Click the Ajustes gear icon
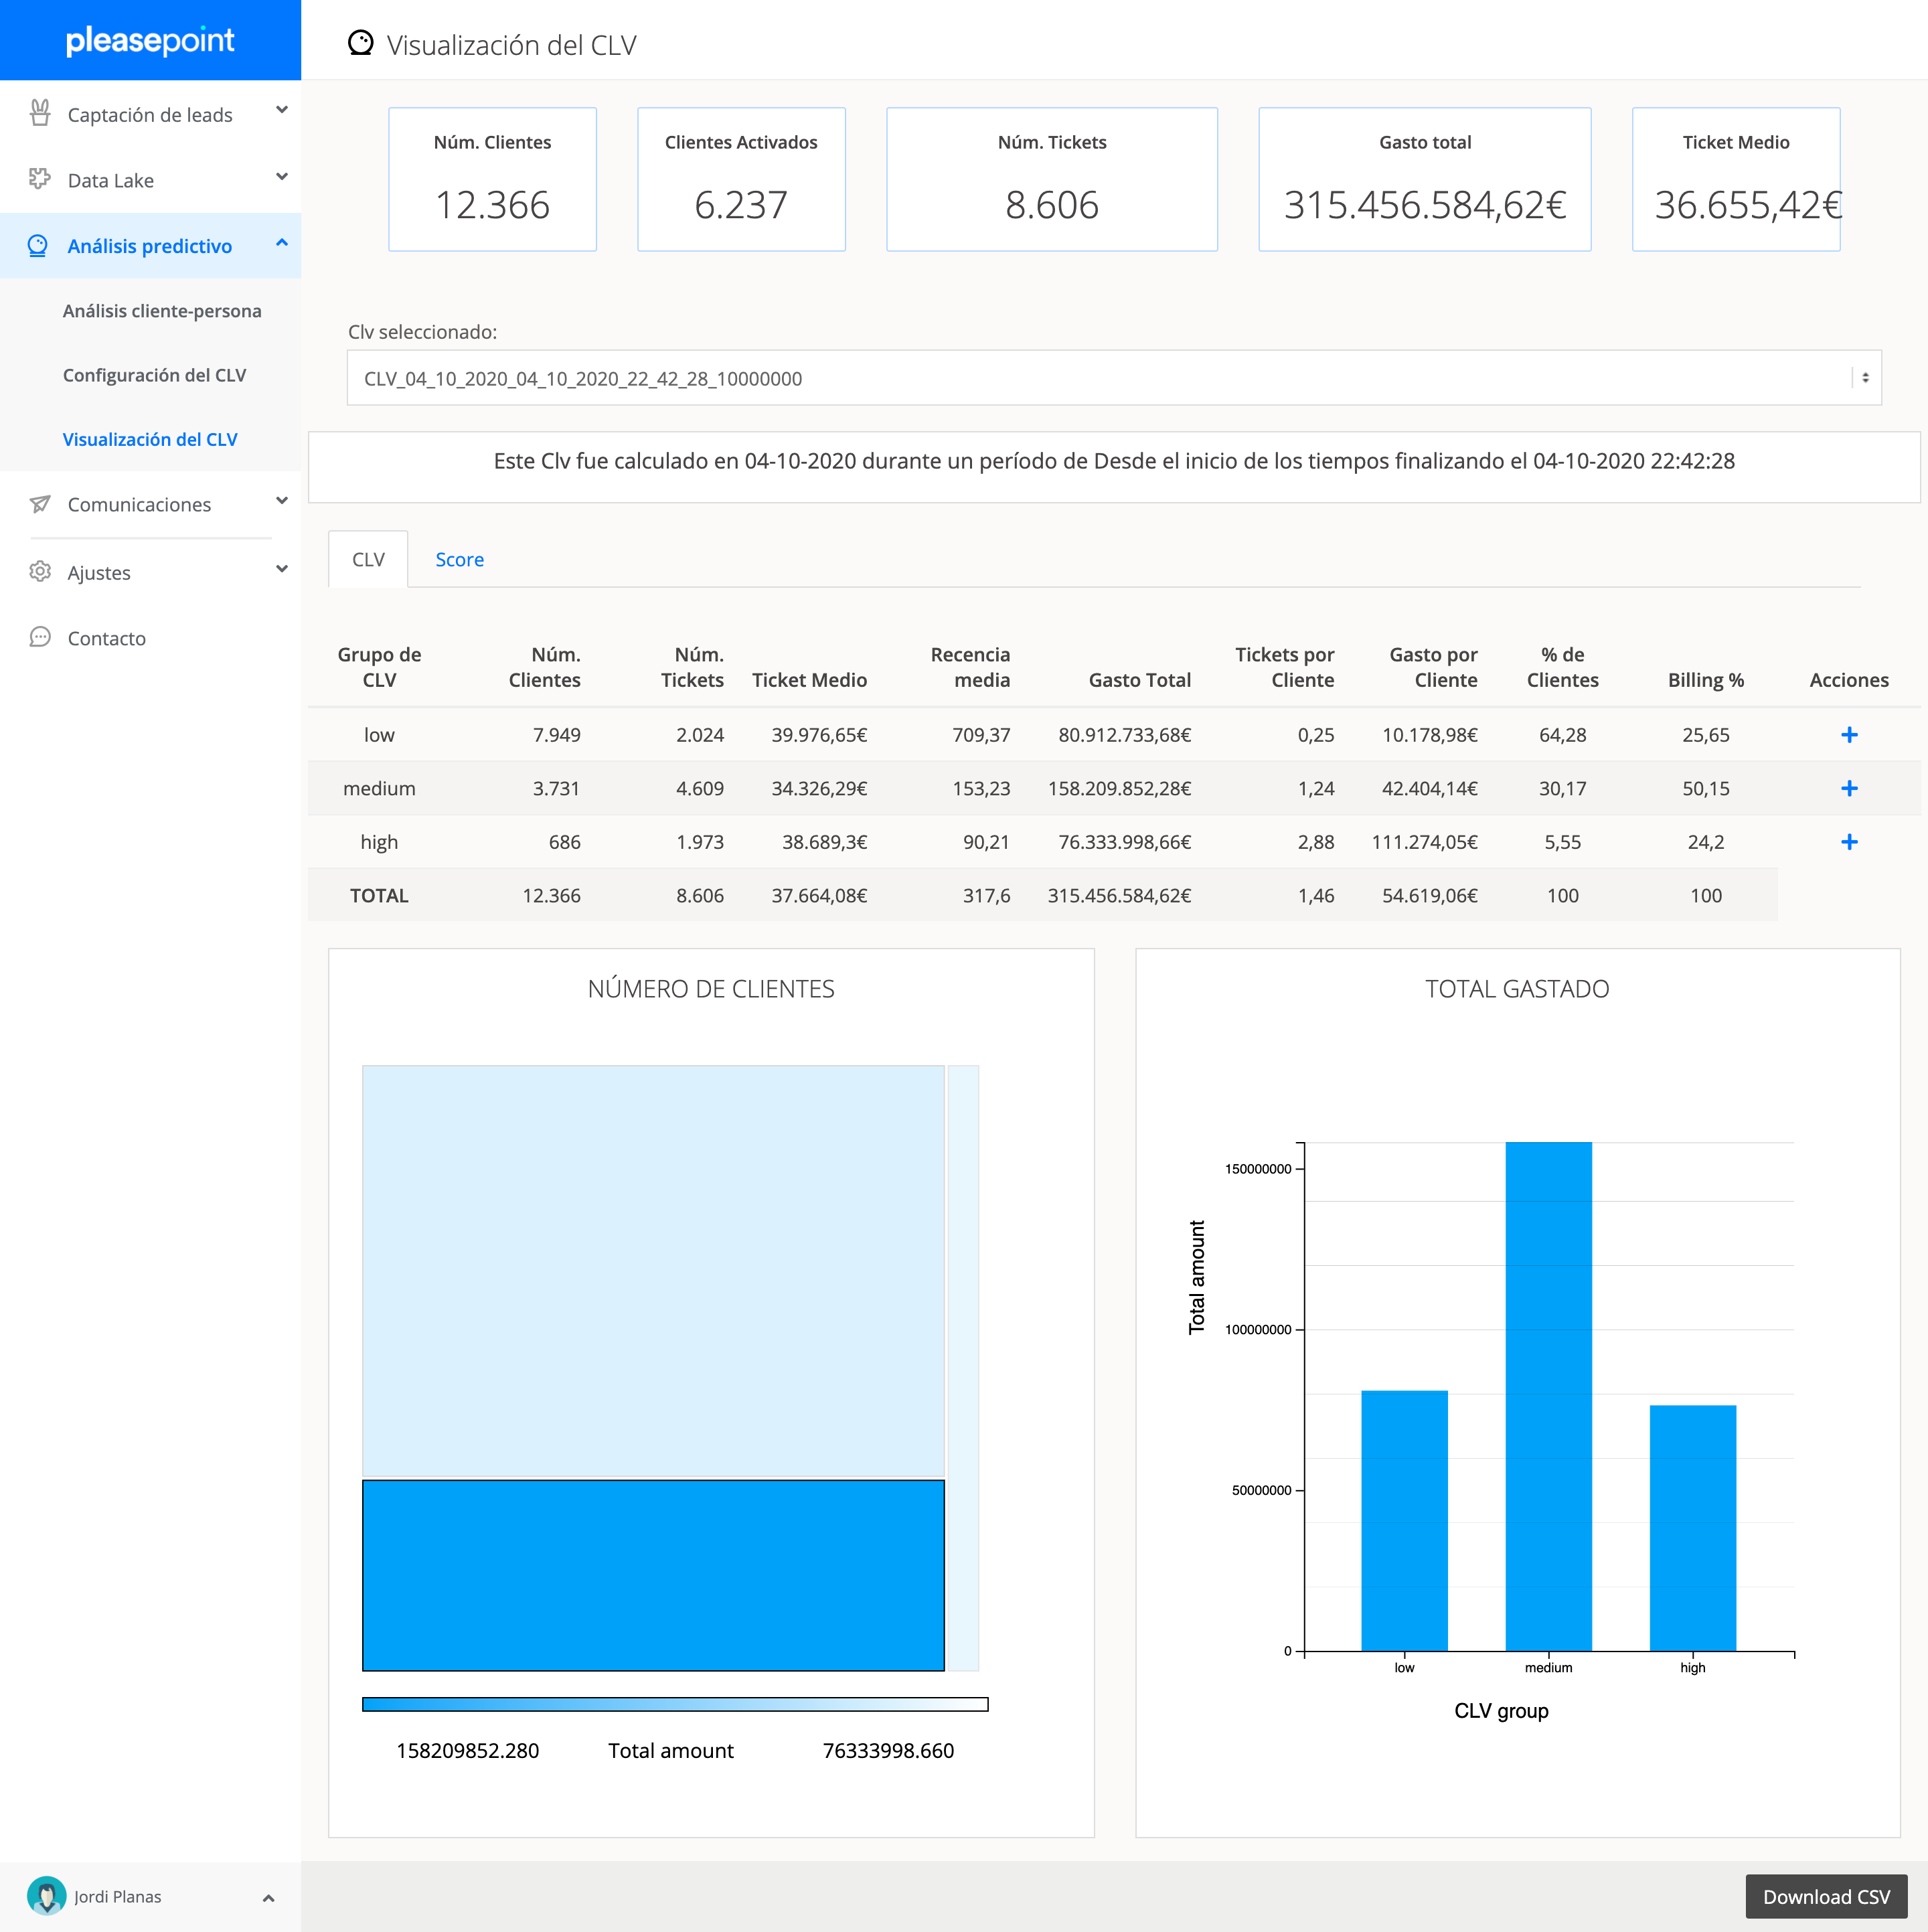Image resolution: width=1928 pixels, height=1932 pixels. pos(40,572)
